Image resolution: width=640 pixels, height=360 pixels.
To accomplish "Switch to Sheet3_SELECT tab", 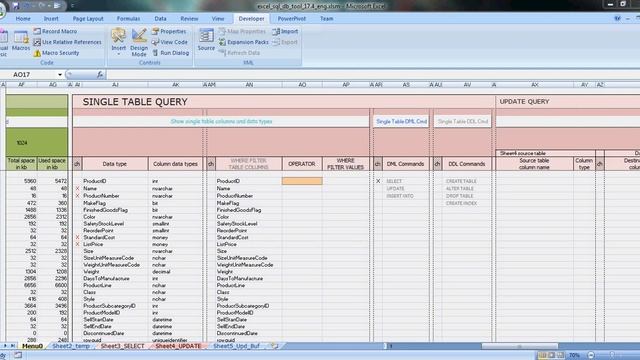I will tap(122, 346).
